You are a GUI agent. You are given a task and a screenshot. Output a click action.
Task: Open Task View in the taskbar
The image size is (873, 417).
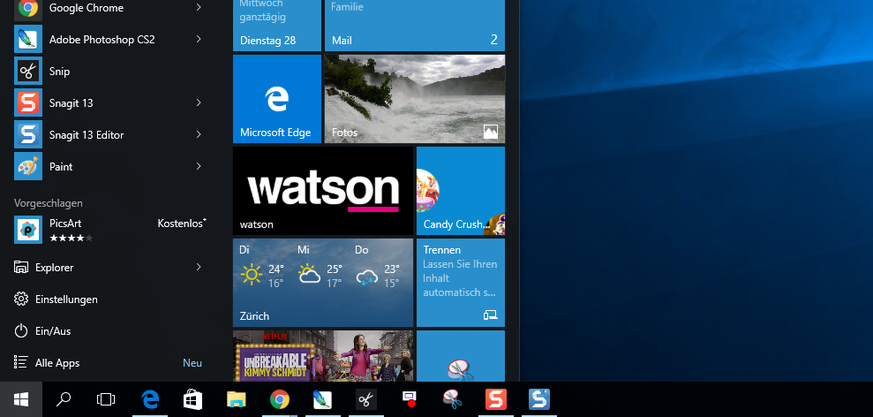[106, 399]
